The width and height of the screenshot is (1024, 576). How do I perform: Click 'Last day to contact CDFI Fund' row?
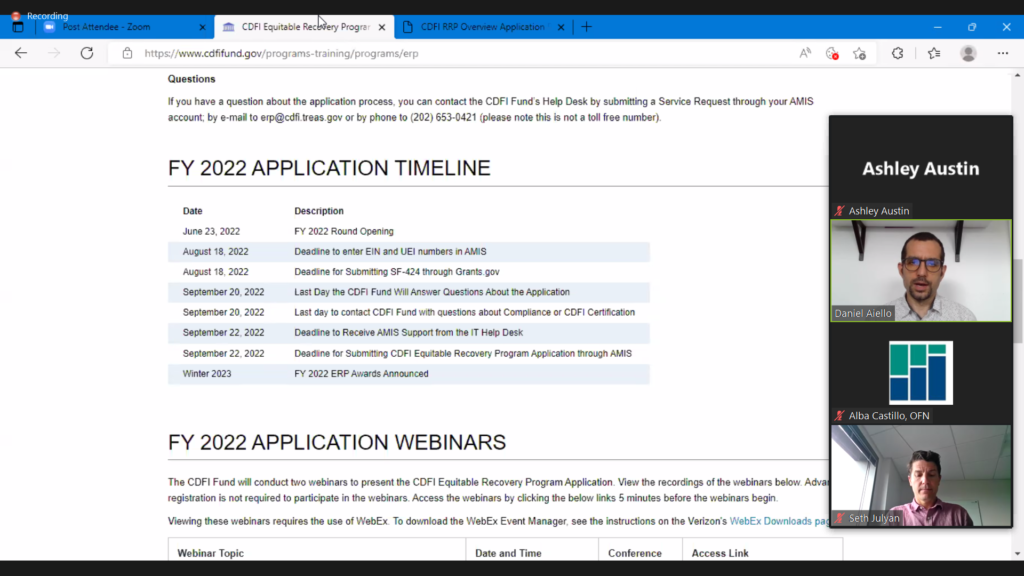409,312
